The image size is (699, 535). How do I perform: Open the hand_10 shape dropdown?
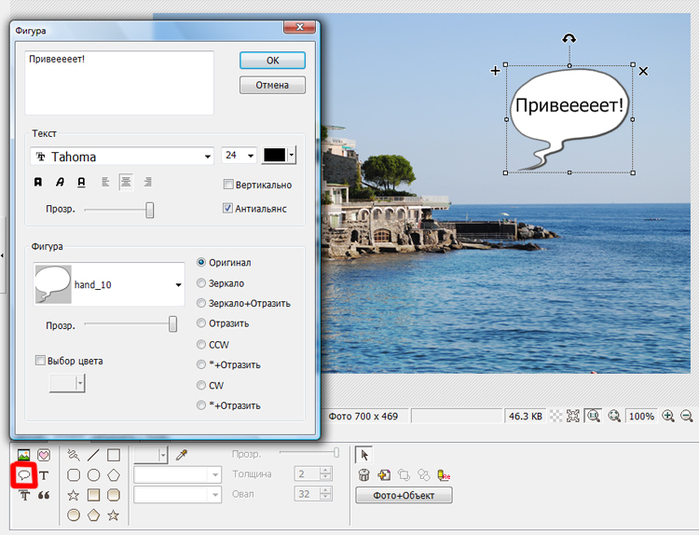coord(178,284)
